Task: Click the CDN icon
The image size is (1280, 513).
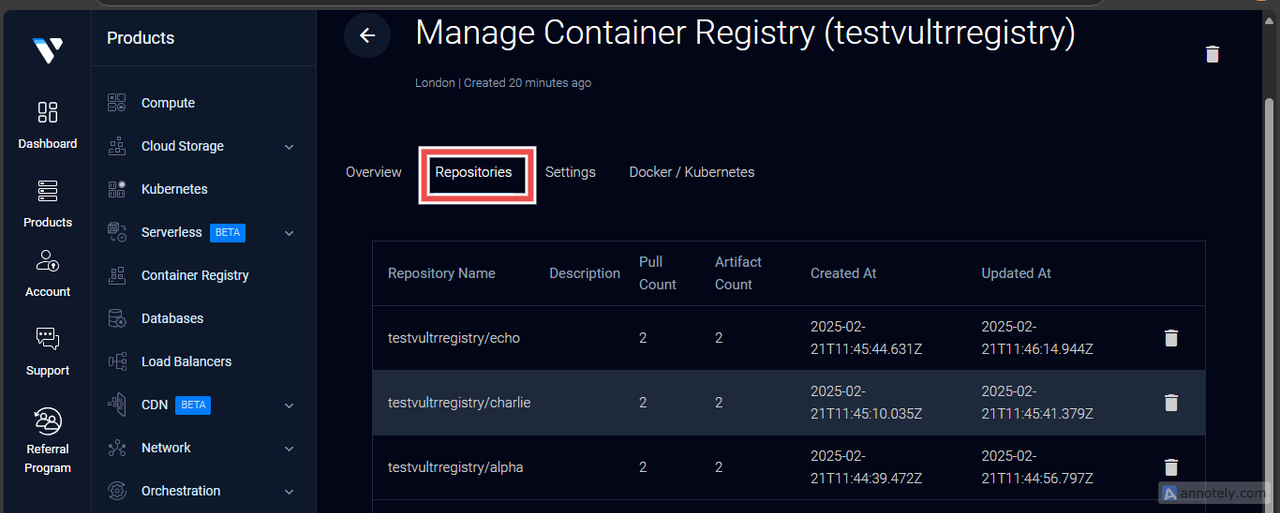Action: (x=117, y=405)
